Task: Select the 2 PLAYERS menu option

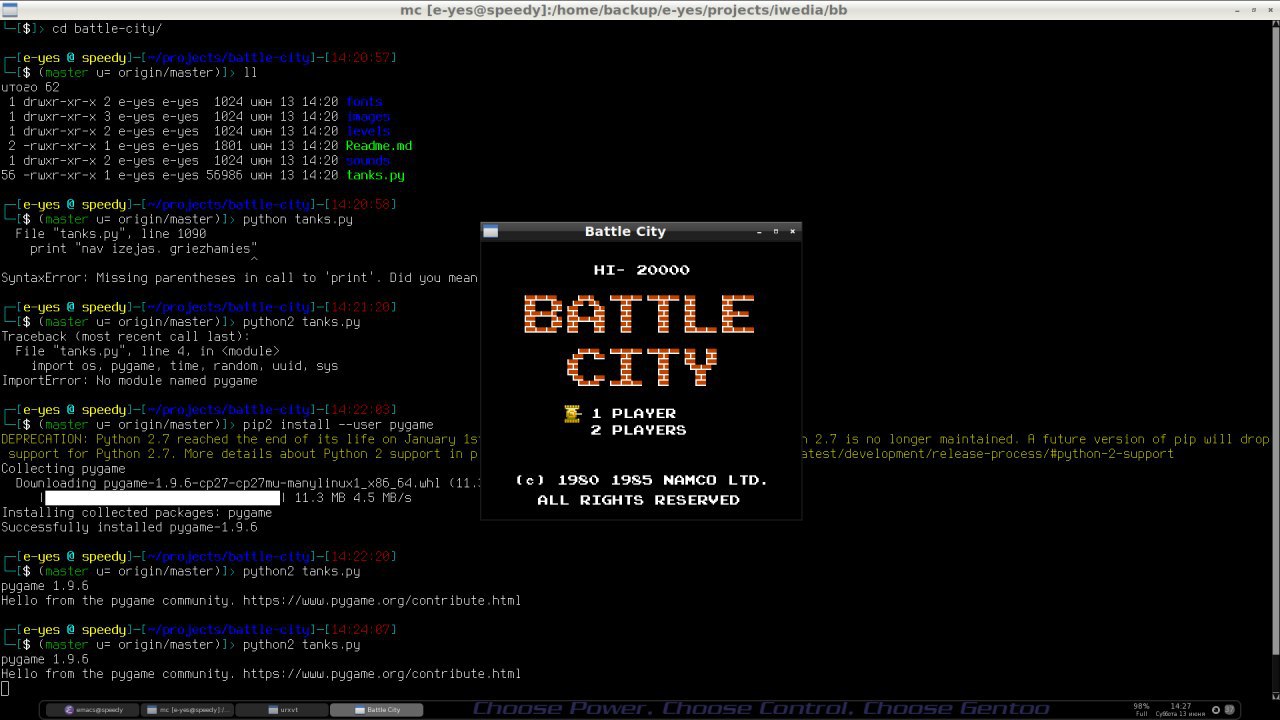Action: 638,430
